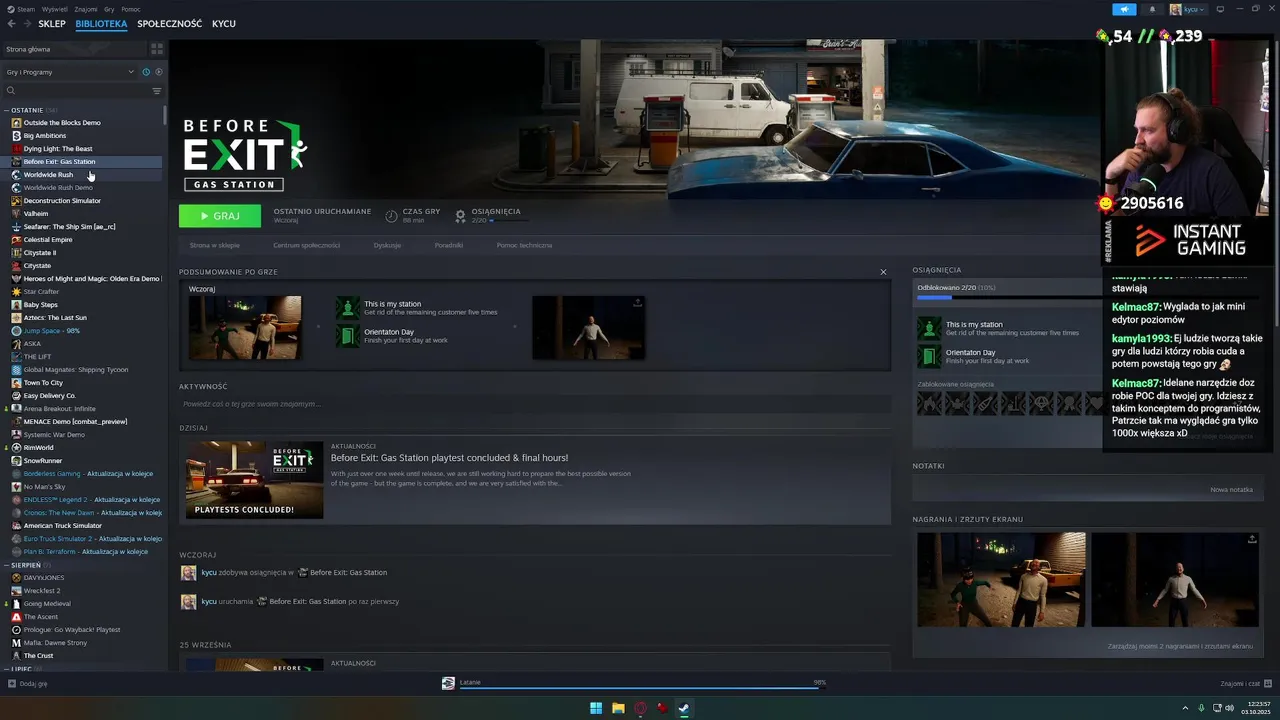This screenshot has width=1280, height=720.
Task: Click the library list scrollbar
Action: [165, 115]
